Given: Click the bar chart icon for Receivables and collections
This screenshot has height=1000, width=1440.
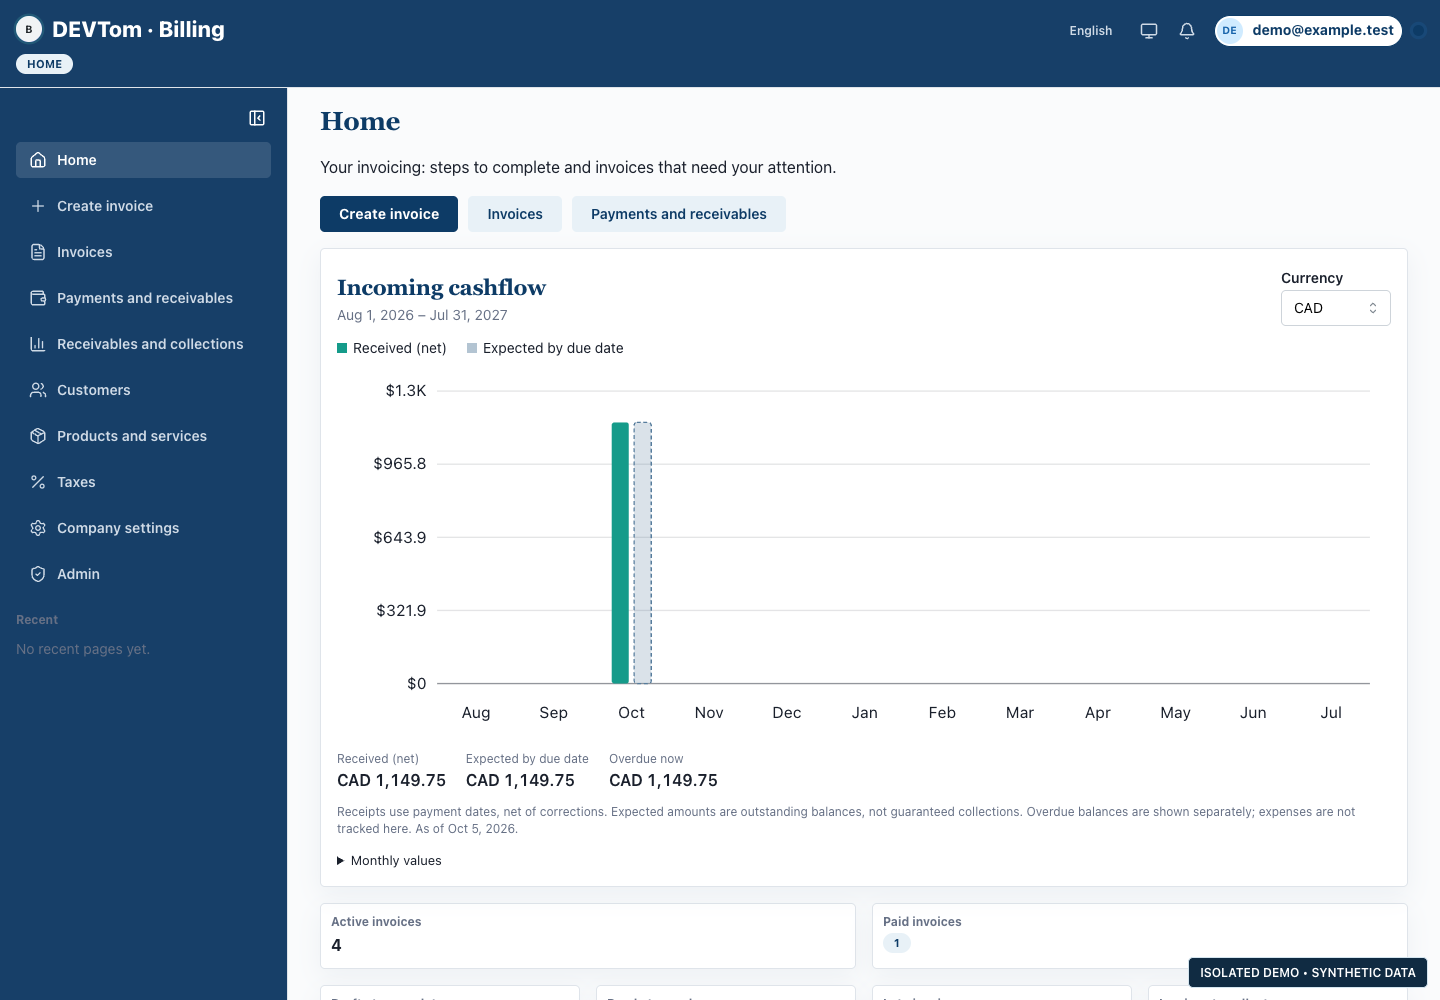Looking at the screenshot, I should pos(38,344).
